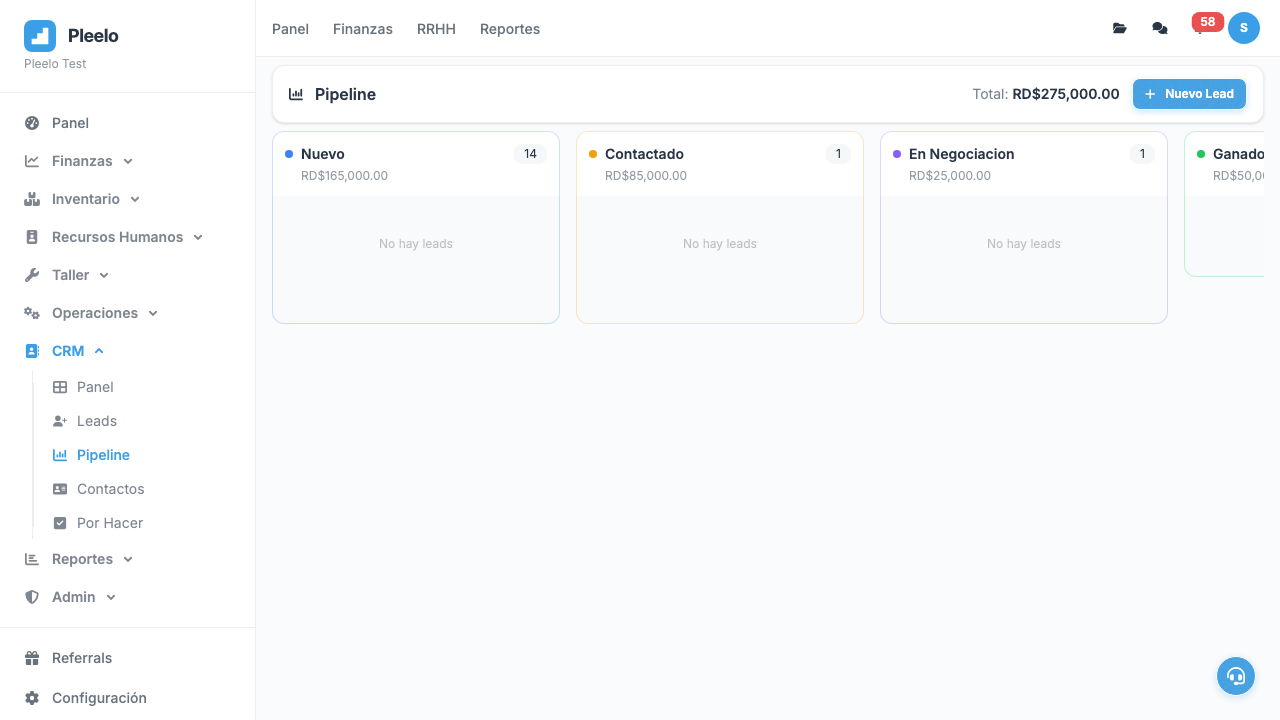
Task: Click the Contactos address card icon
Action: (x=60, y=489)
